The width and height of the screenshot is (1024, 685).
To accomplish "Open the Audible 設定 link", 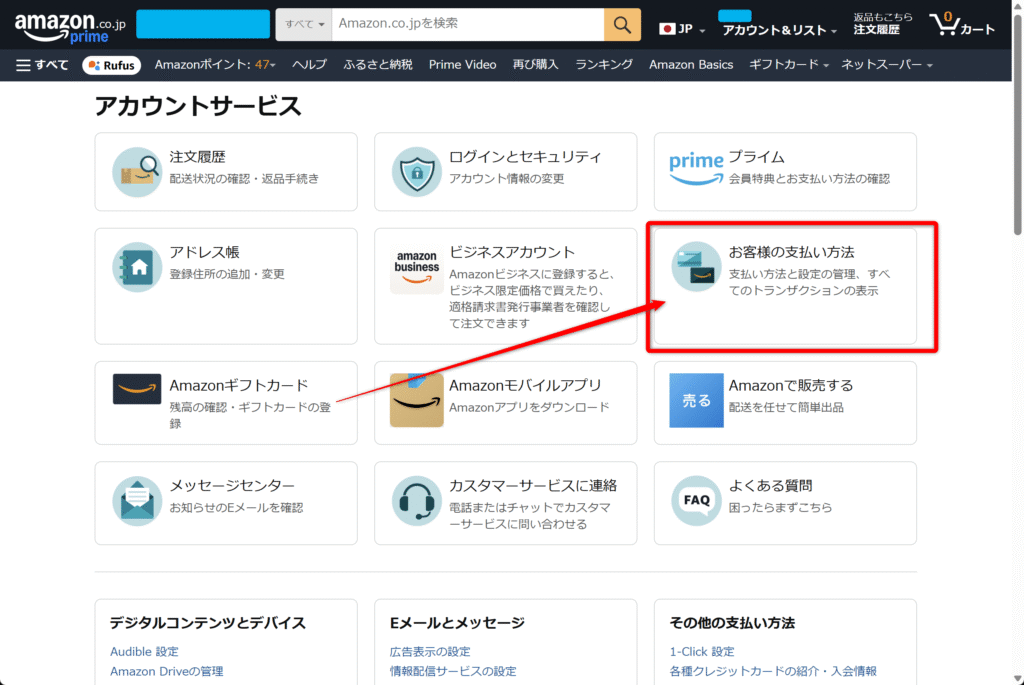I will [x=144, y=652].
